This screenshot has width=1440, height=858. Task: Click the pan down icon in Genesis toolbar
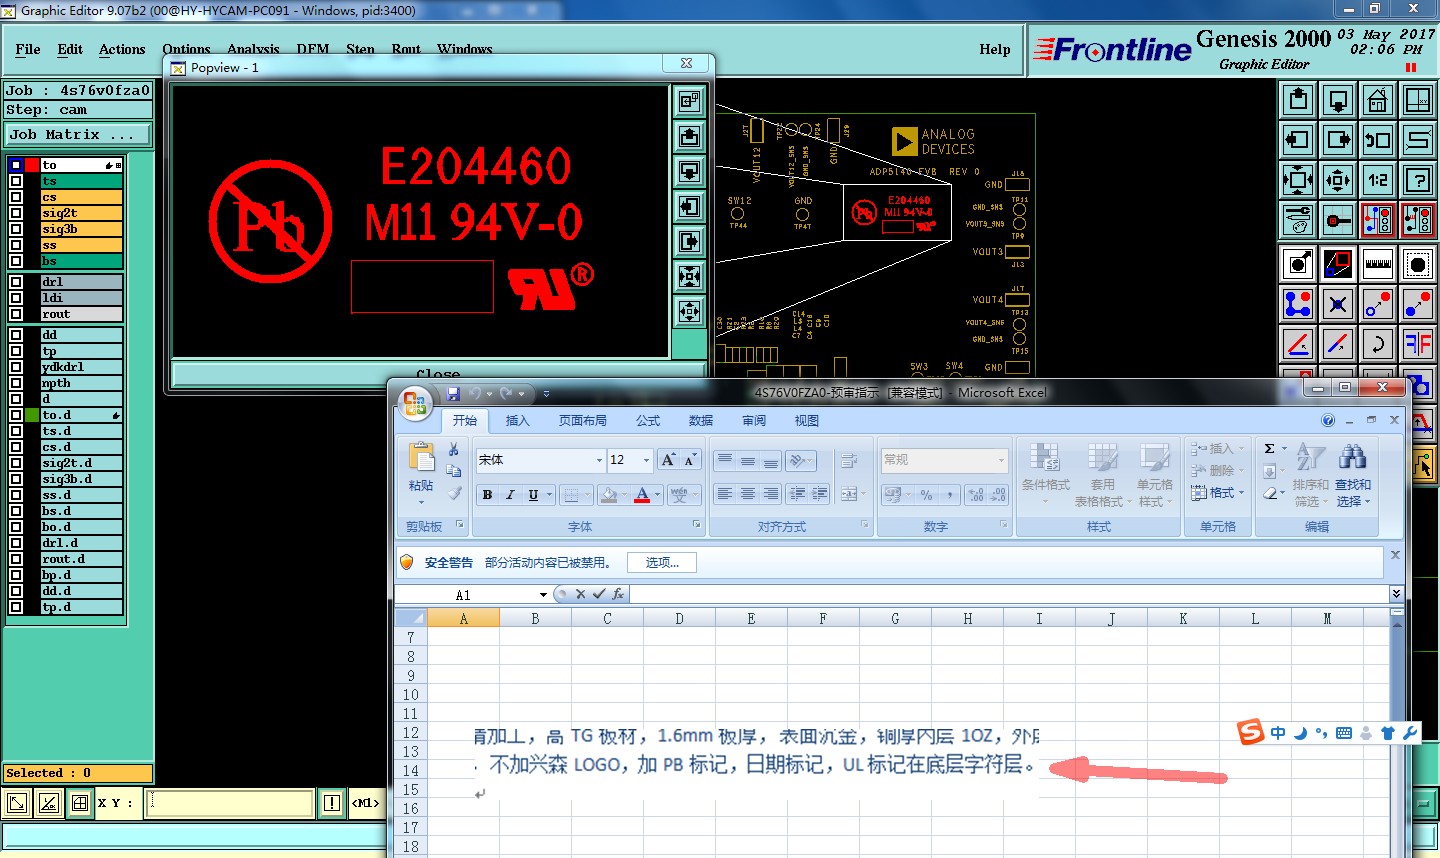click(1338, 100)
